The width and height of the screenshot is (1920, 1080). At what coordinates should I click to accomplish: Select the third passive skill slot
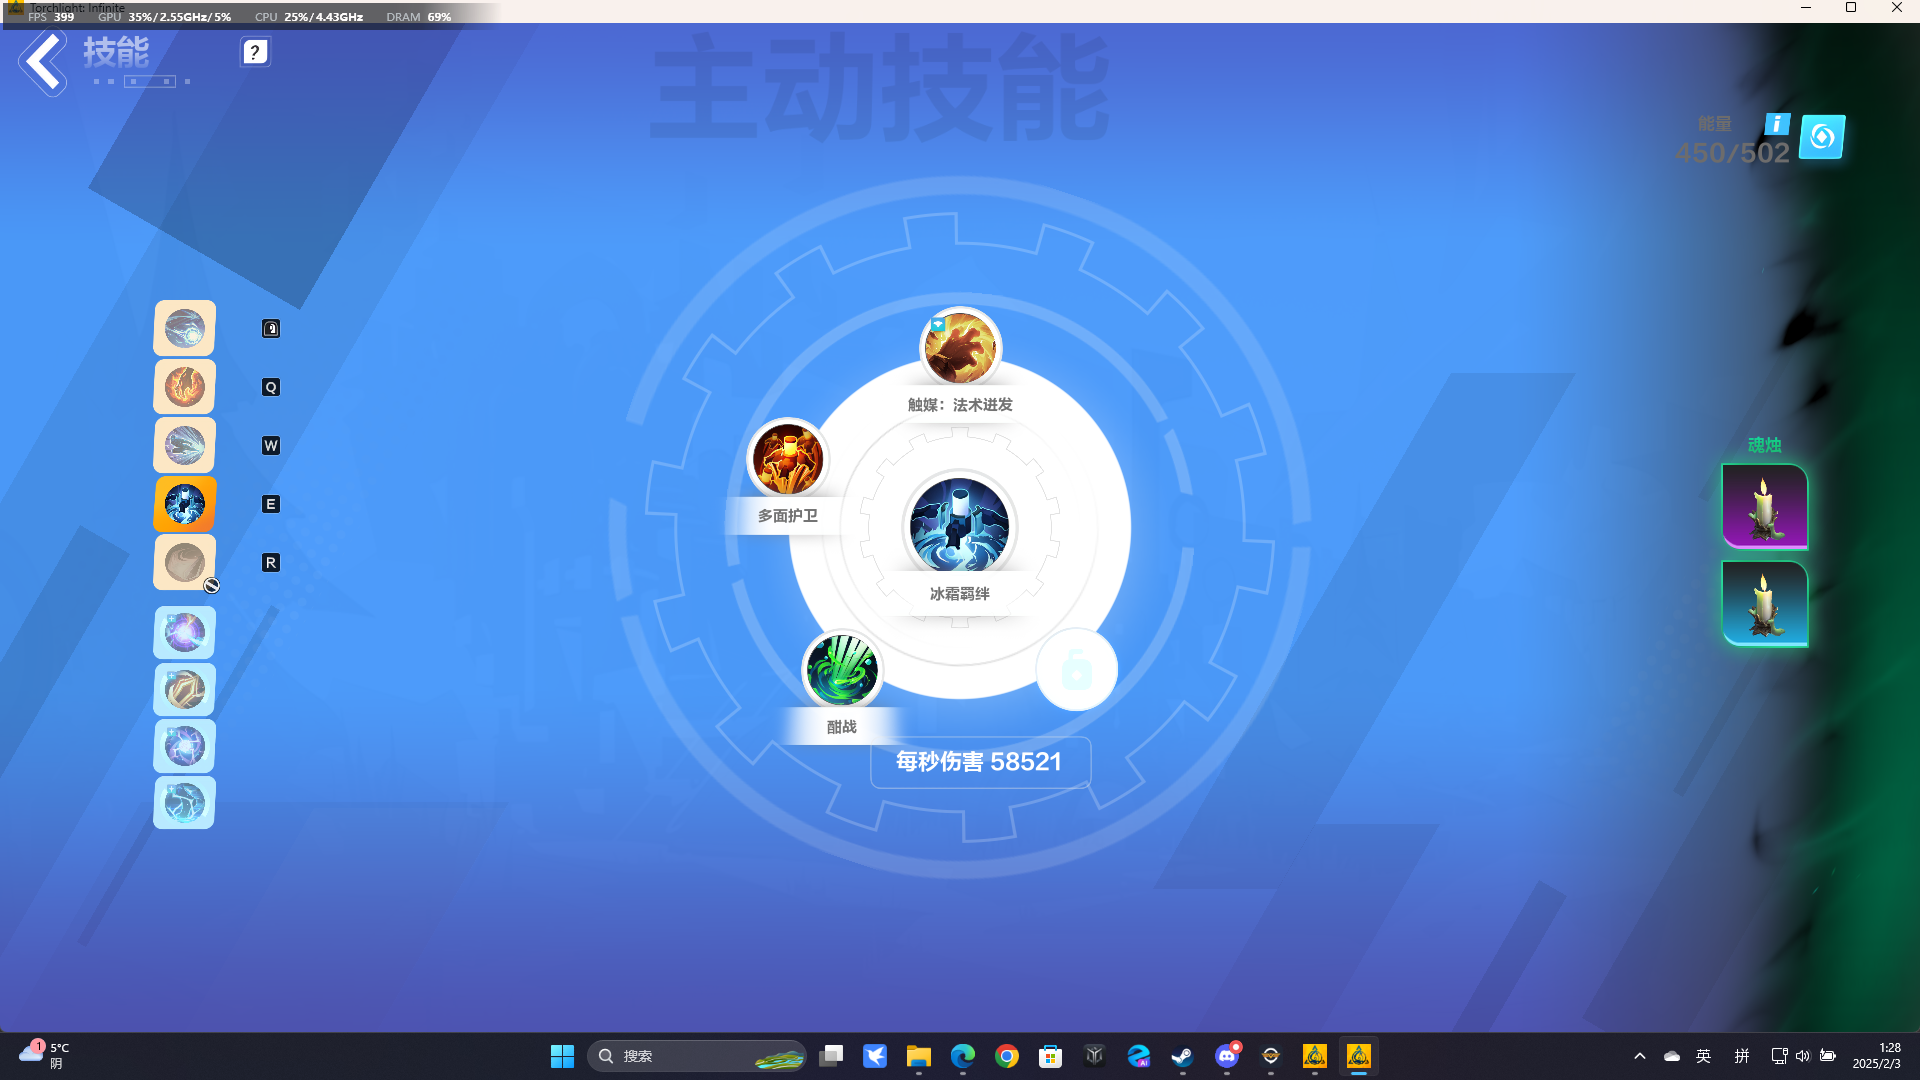tap(184, 746)
